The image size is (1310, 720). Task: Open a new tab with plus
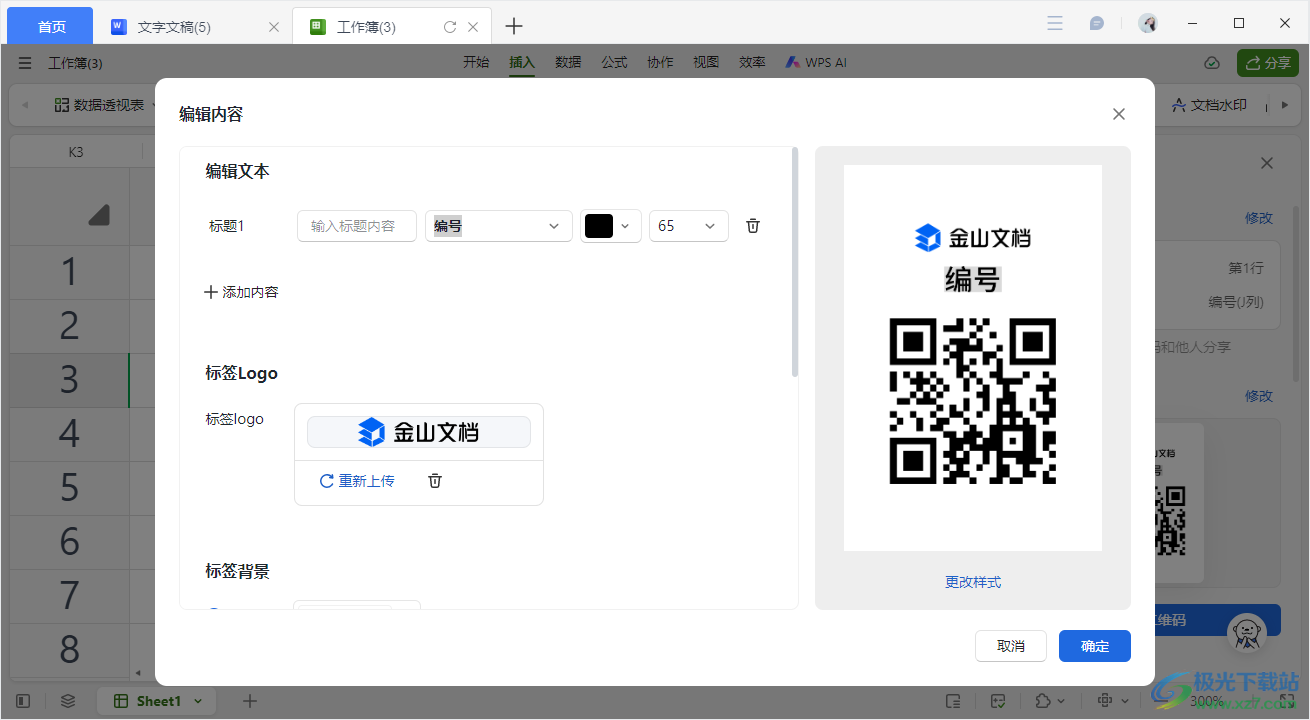(x=513, y=27)
